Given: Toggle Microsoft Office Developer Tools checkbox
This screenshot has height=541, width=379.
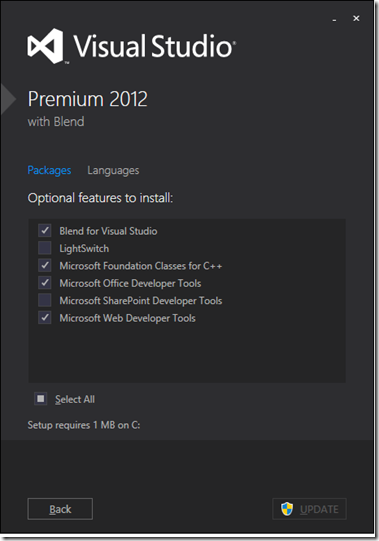Looking at the screenshot, I should 45,283.
